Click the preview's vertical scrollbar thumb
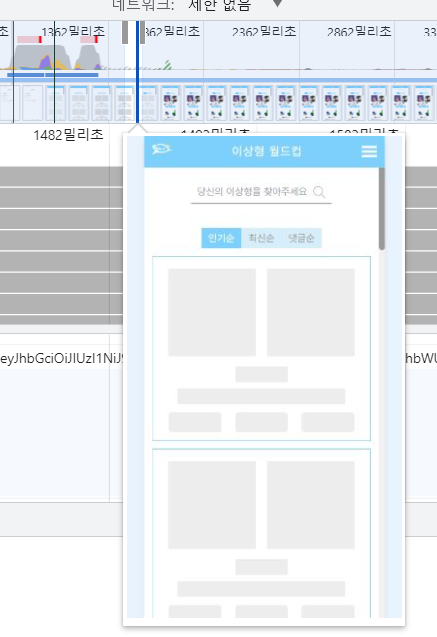Viewport: 437px width, 637px height. (381, 208)
